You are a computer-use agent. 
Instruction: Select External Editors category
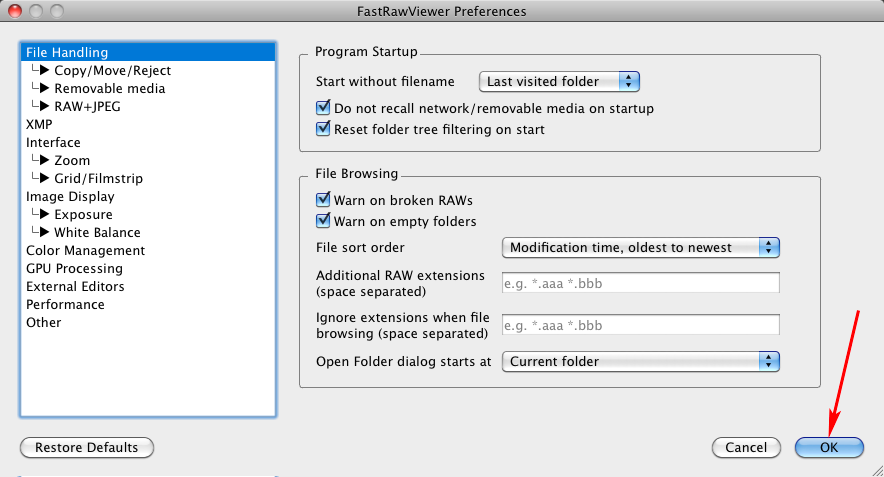75,286
